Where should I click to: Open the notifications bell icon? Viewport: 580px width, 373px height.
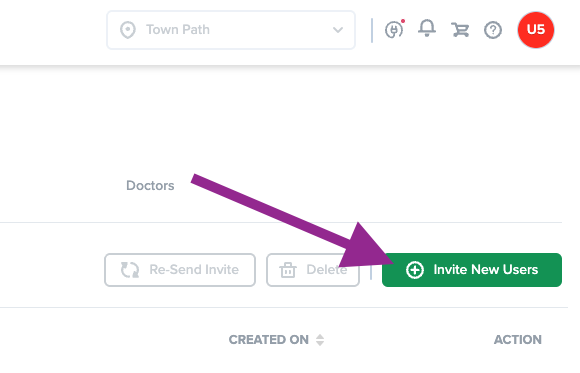[427, 28]
